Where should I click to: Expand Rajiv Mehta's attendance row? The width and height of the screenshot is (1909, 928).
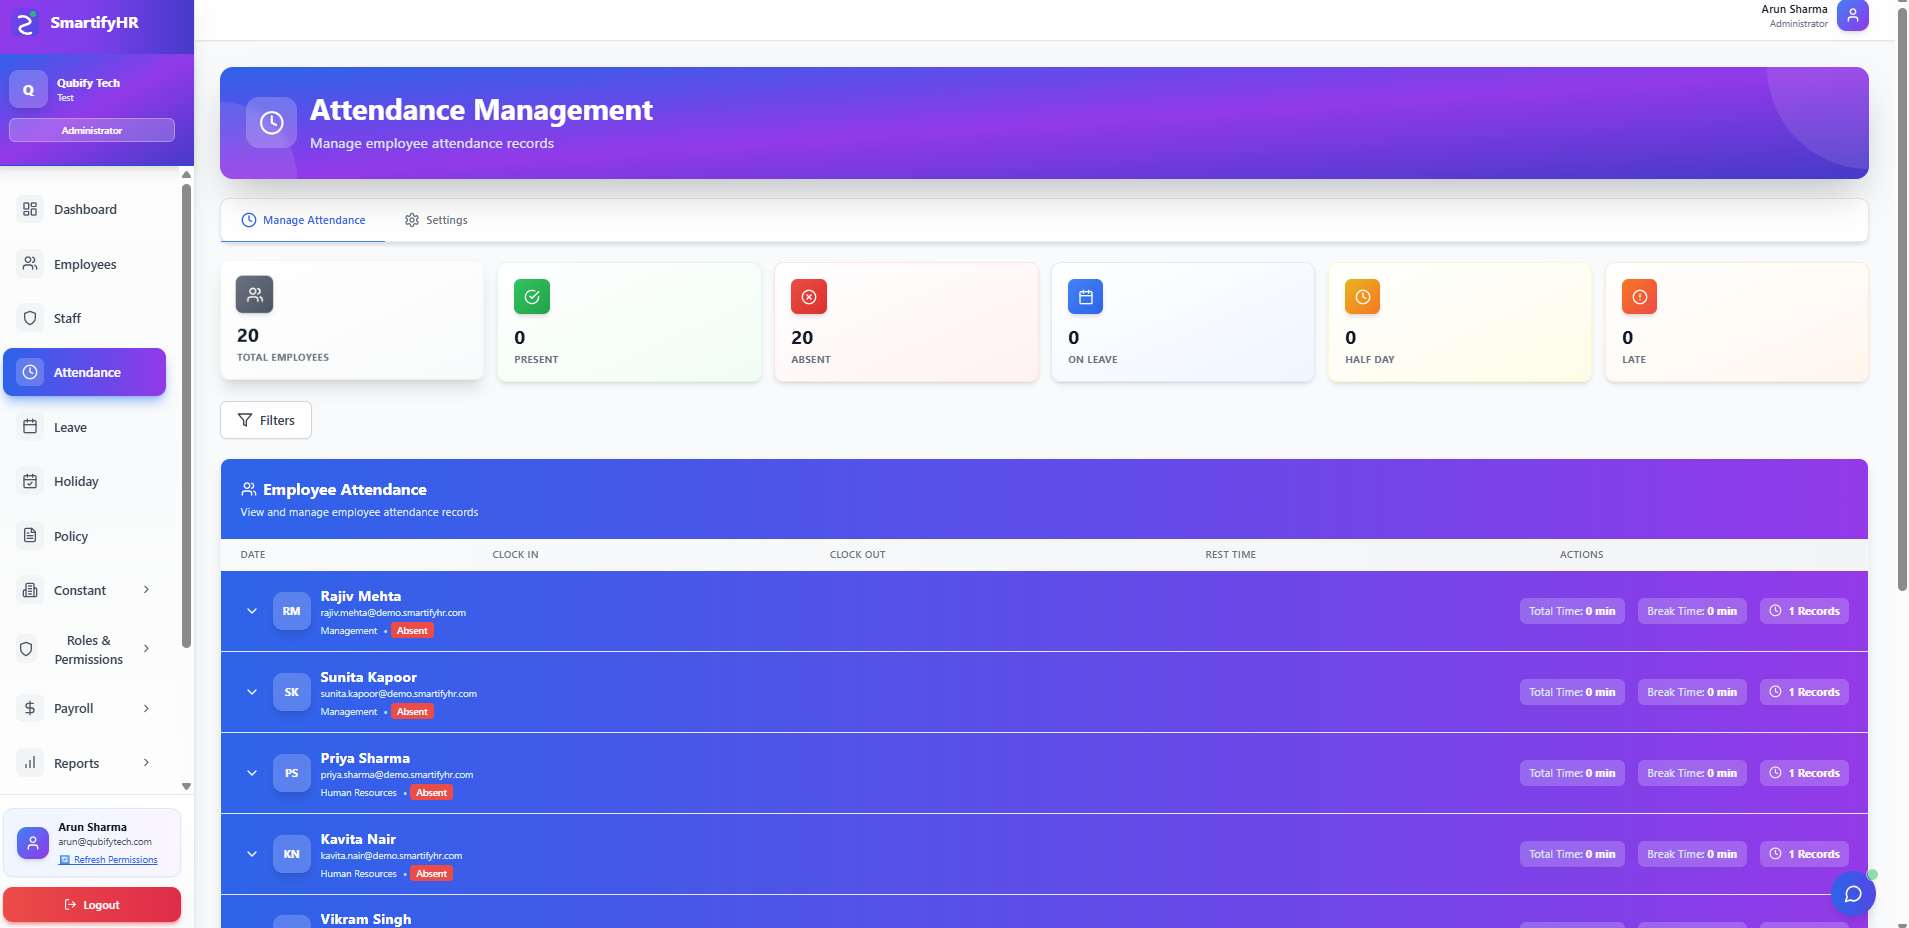251,611
